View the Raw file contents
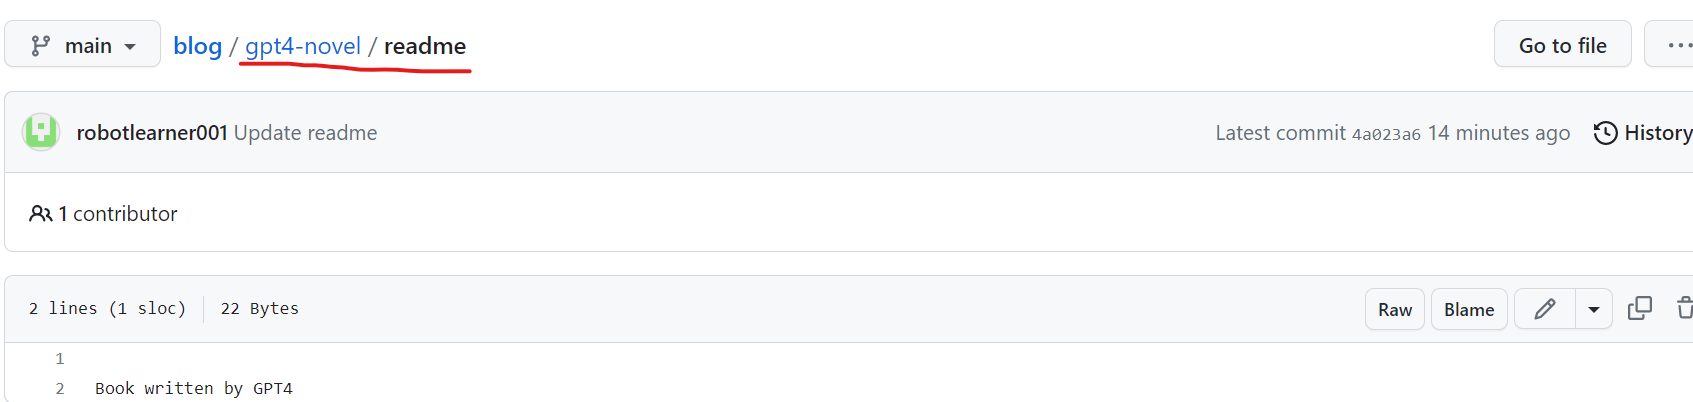The height and width of the screenshot is (402, 1693). [x=1395, y=310]
